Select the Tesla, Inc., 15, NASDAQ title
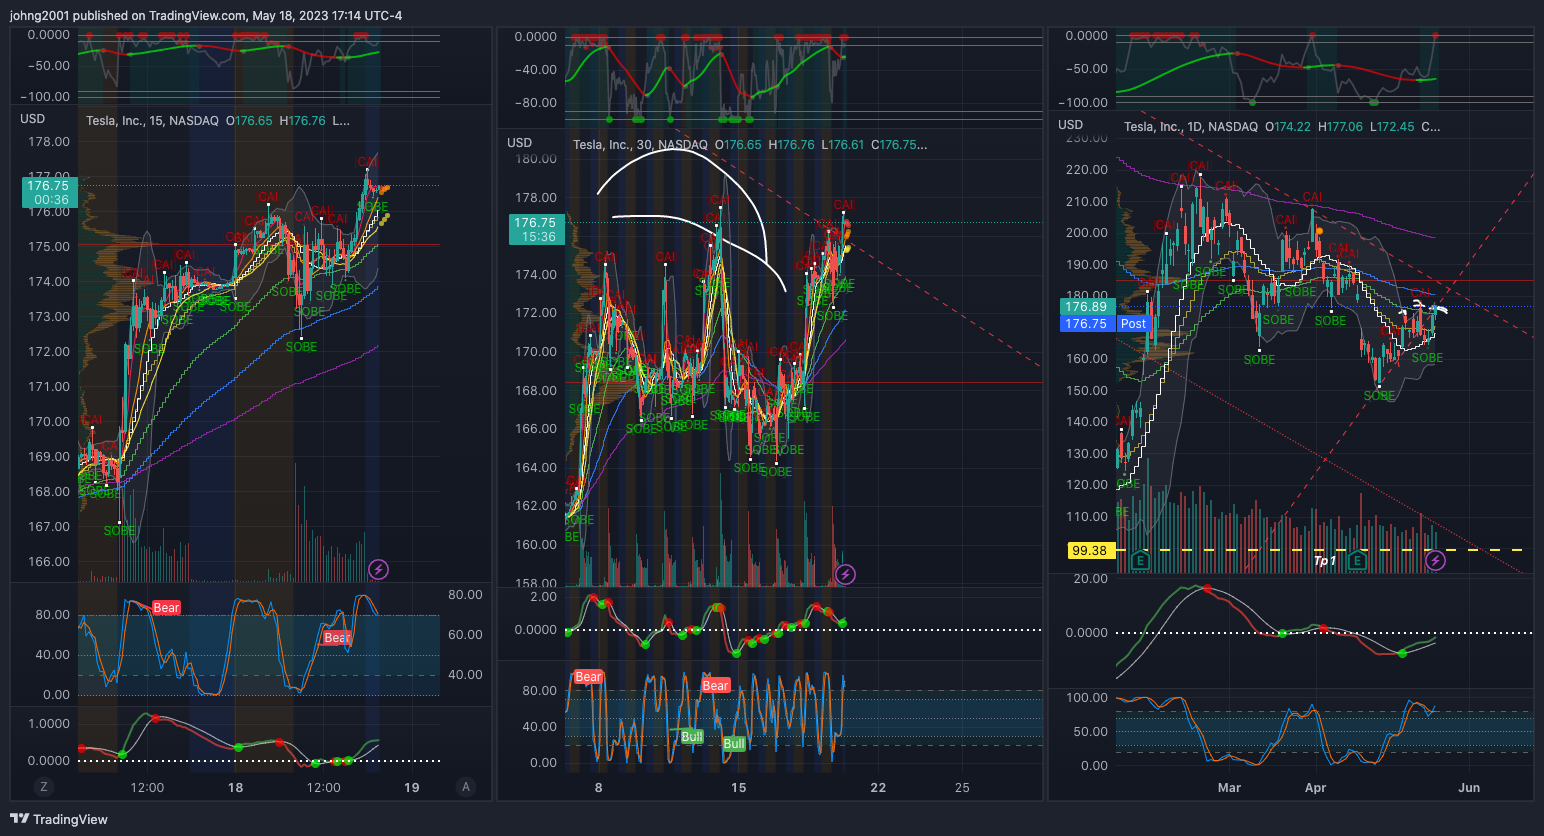Image resolution: width=1544 pixels, height=836 pixels. 152,121
